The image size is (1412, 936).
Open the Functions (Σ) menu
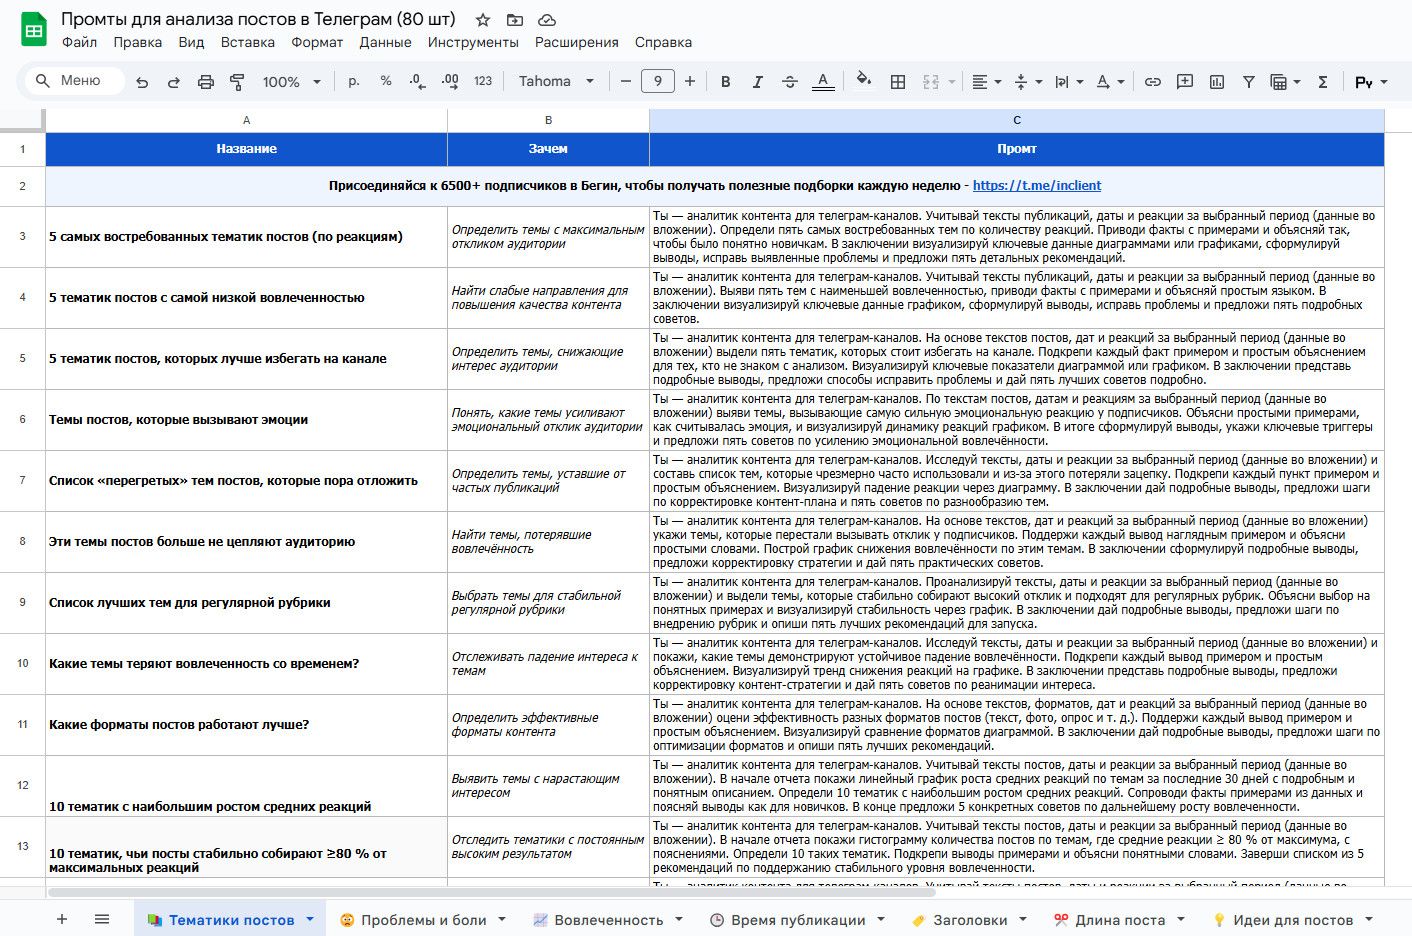point(1324,81)
